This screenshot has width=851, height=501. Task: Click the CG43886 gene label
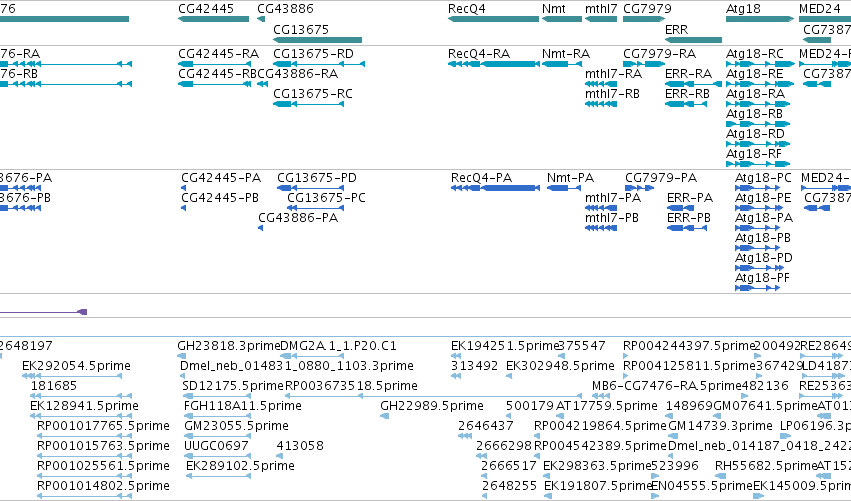pos(285,9)
